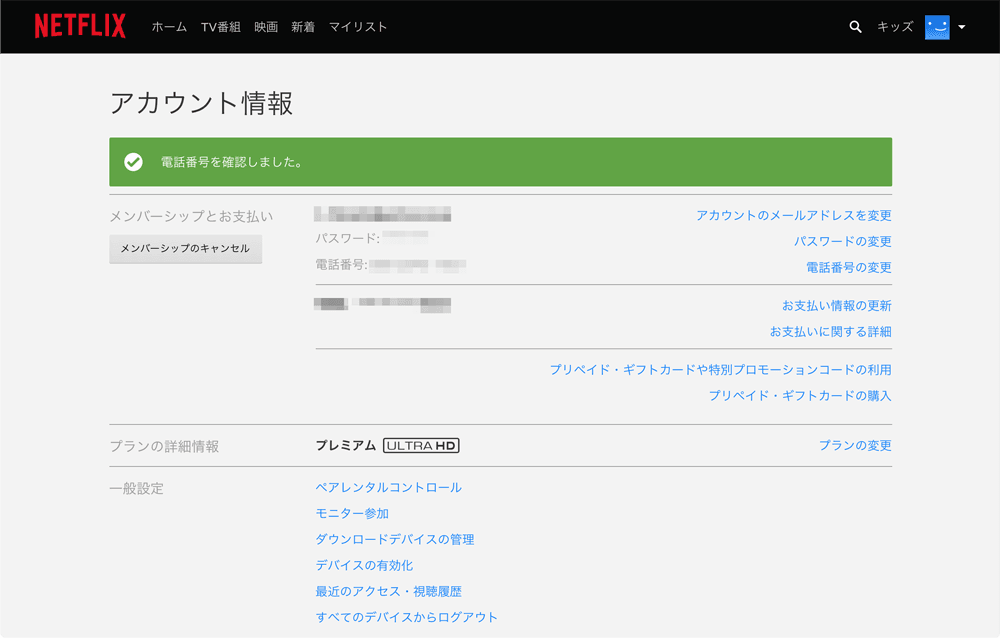Click the Netflix logo
Viewport: 1000px width, 638px height.
click(80, 26)
